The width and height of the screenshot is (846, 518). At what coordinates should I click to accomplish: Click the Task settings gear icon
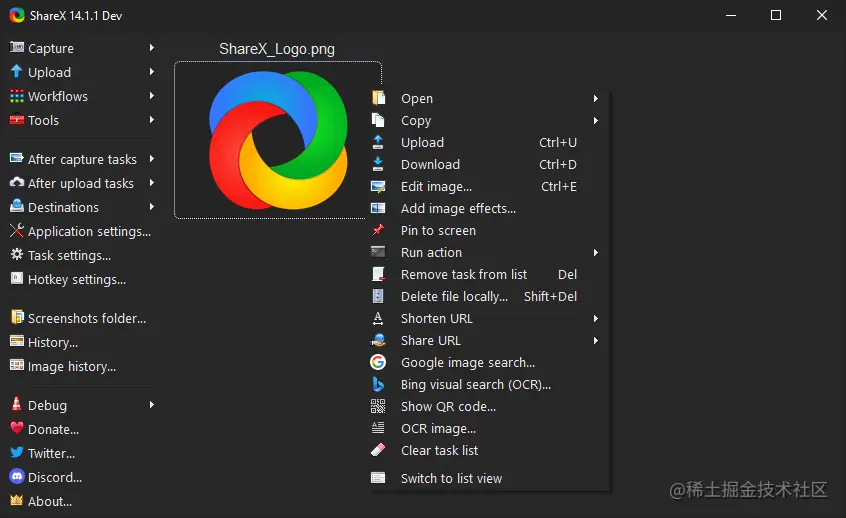(x=17, y=254)
